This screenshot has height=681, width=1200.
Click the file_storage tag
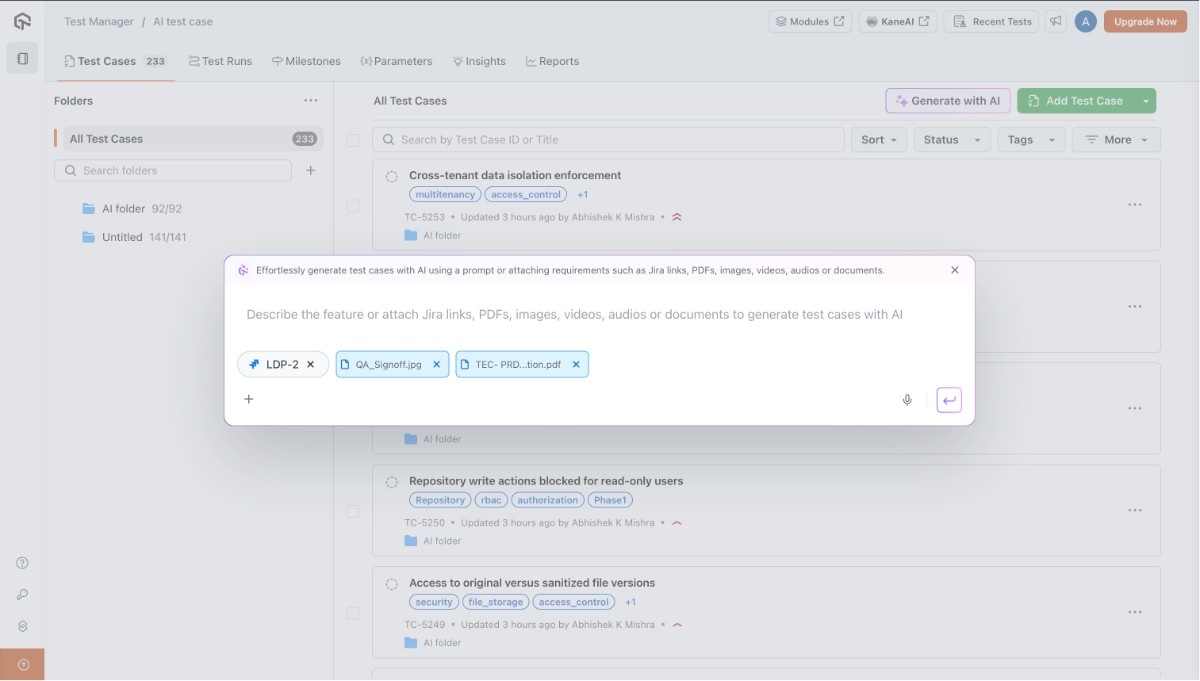[x=495, y=602]
